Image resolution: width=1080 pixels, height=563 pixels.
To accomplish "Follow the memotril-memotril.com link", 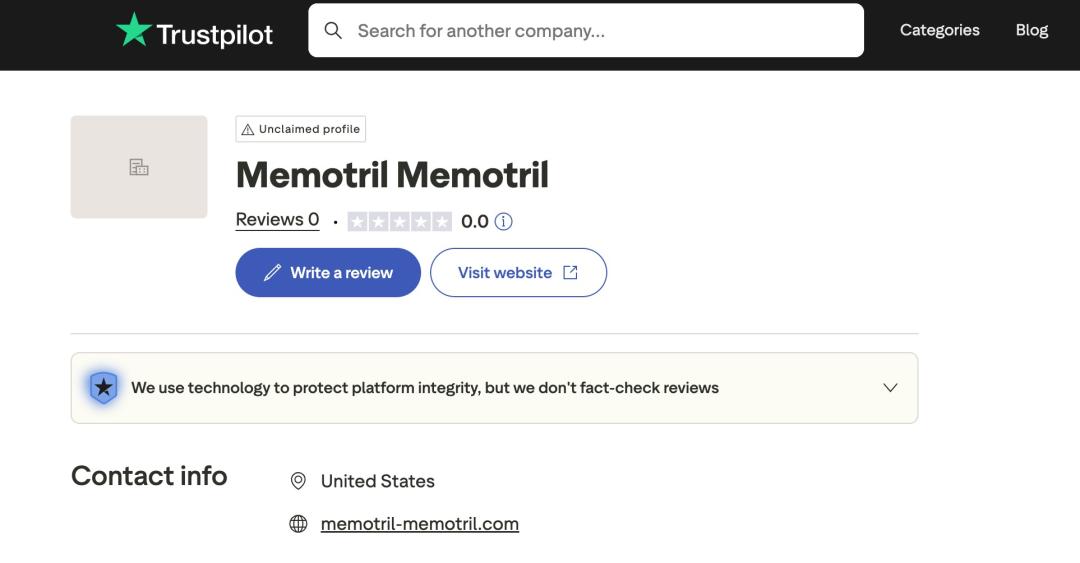I will (419, 524).
